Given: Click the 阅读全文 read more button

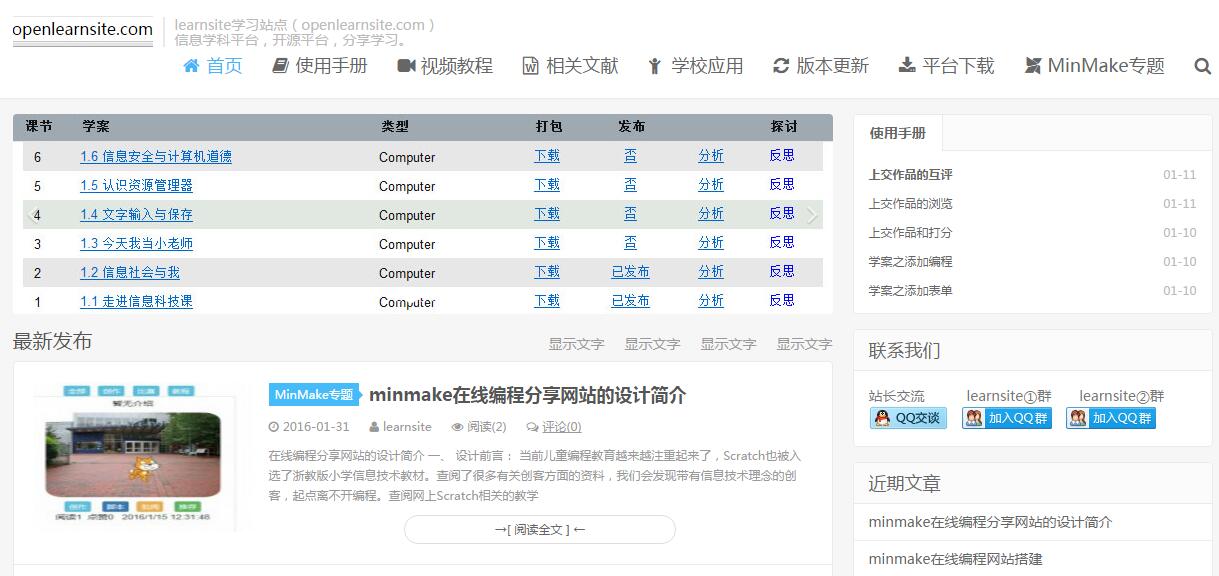Looking at the screenshot, I should [x=540, y=530].
